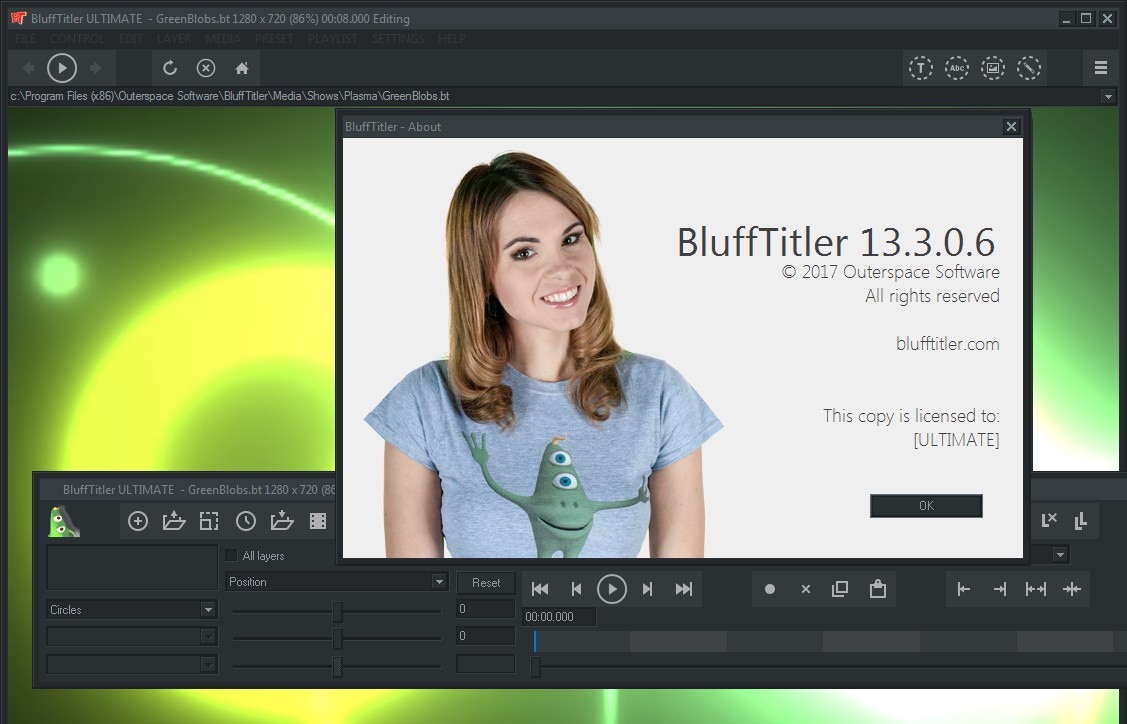Image resolution: width=1127 pixels, height=724 pixels.
Task: Click OK in the About dialog
Action: tap(926, 505)
